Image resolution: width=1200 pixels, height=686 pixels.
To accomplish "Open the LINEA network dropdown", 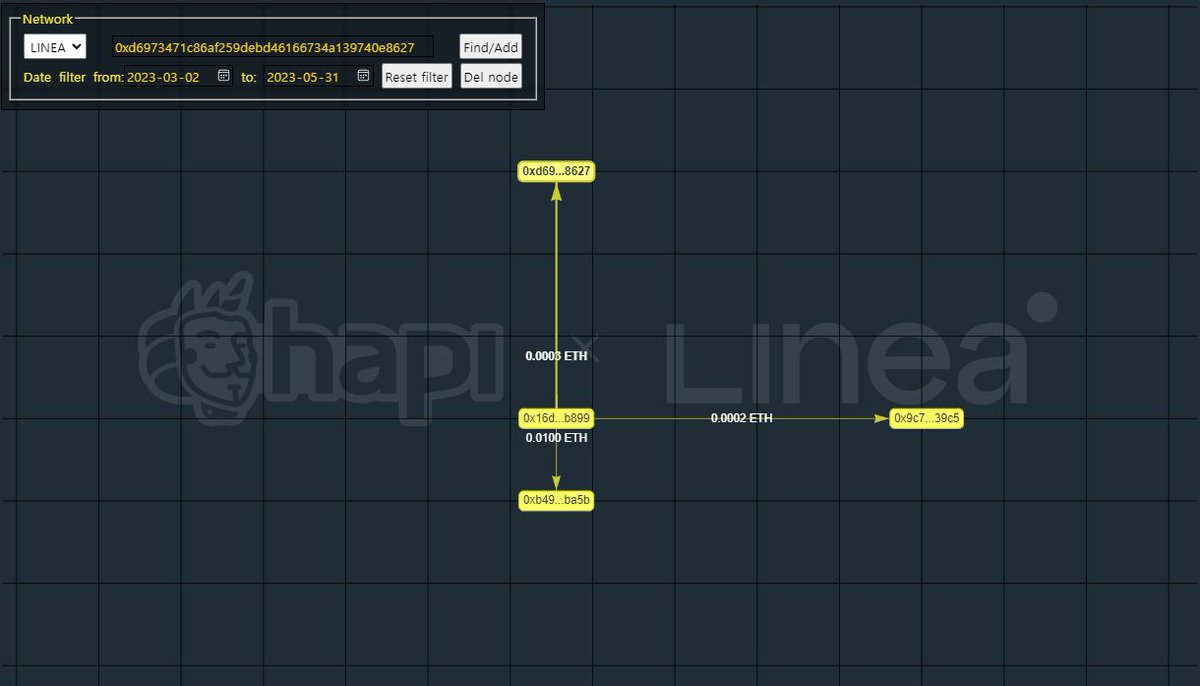I will 55,47.
